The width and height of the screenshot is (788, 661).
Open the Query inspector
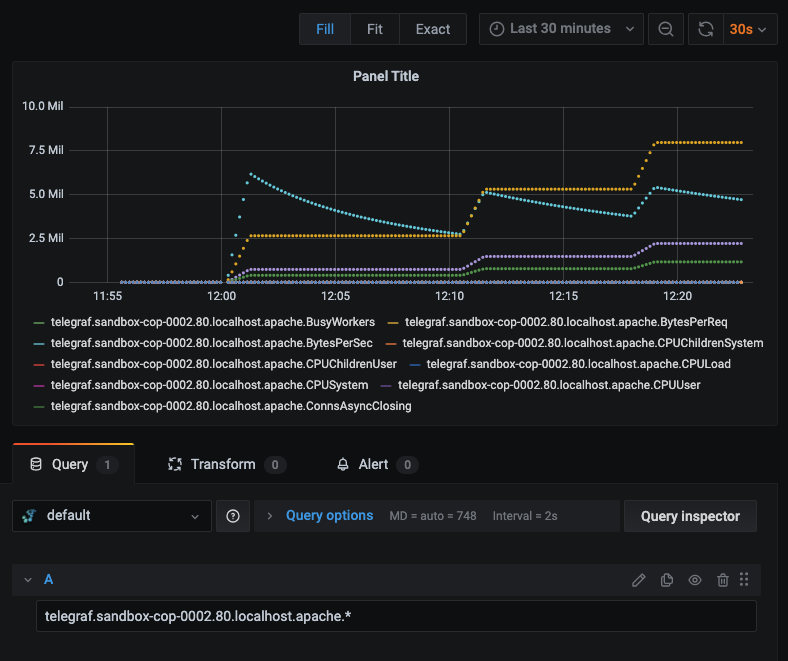[x=690, y=516]
